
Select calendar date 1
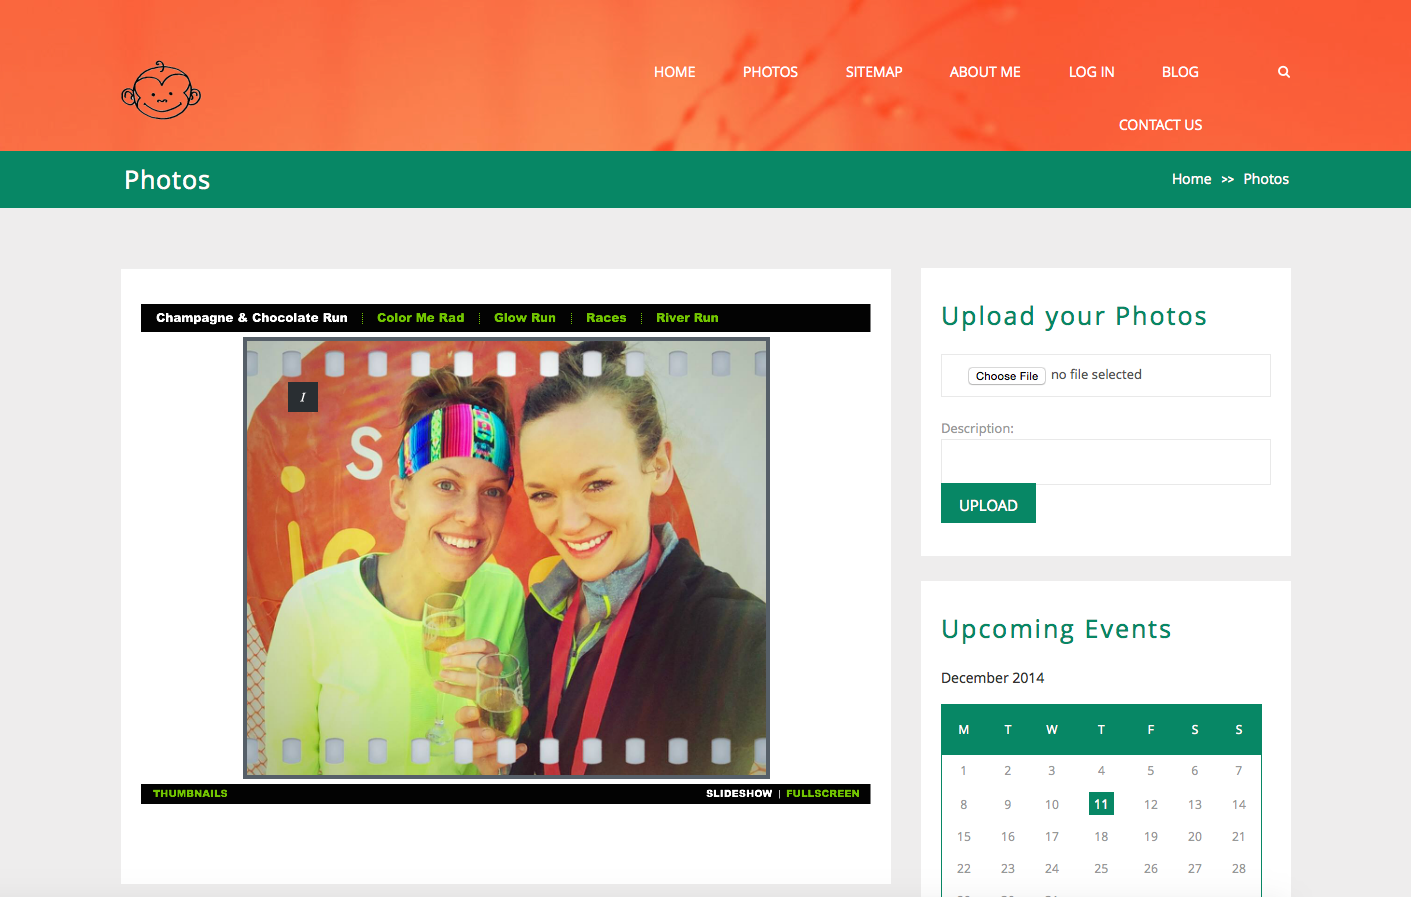tap(964, 771)
